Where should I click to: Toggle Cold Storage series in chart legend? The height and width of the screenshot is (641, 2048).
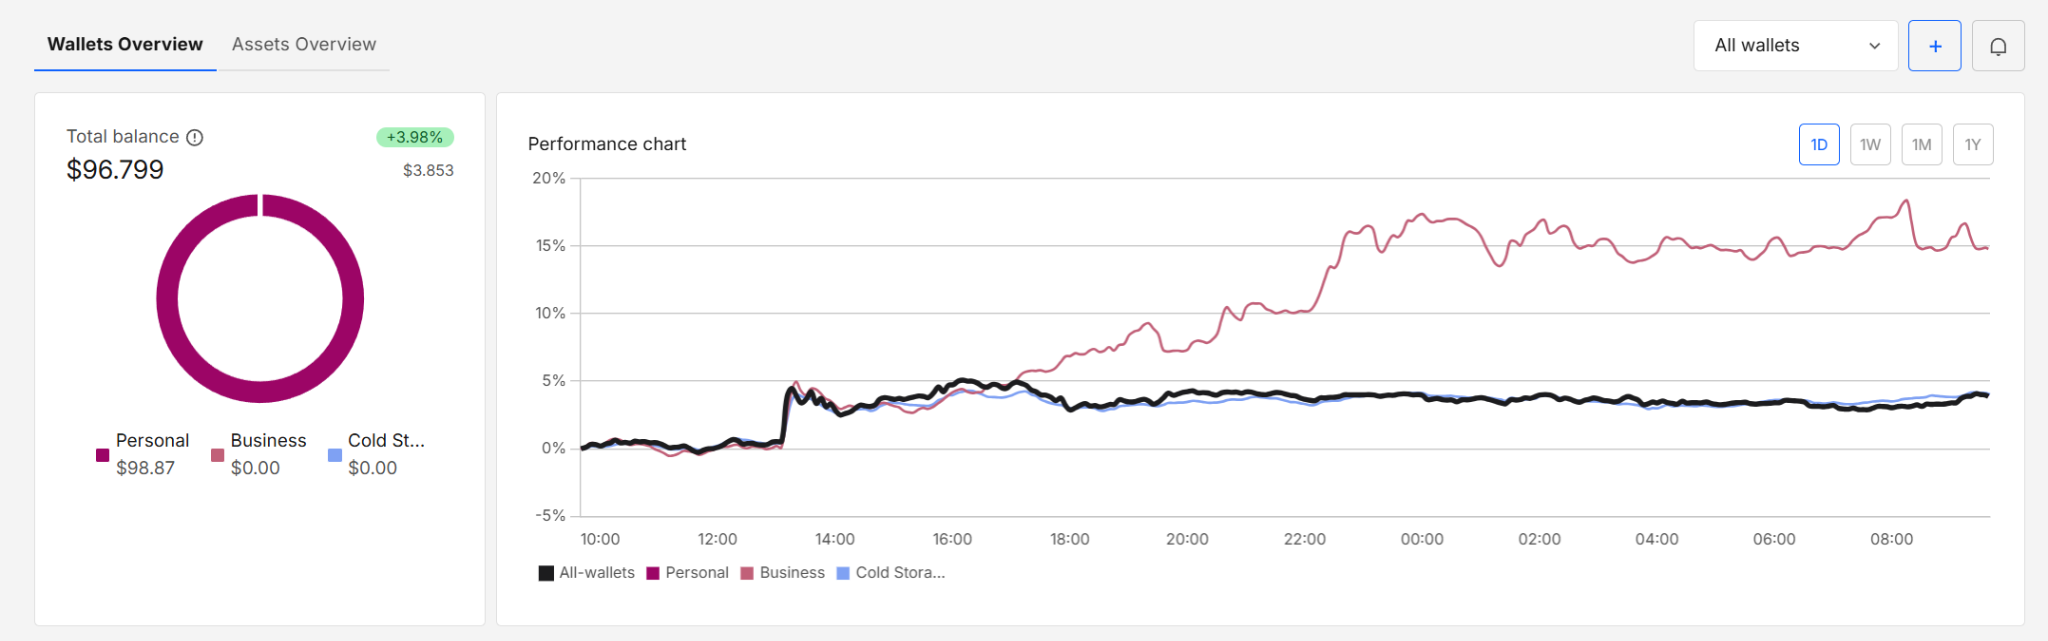point(891,573)
